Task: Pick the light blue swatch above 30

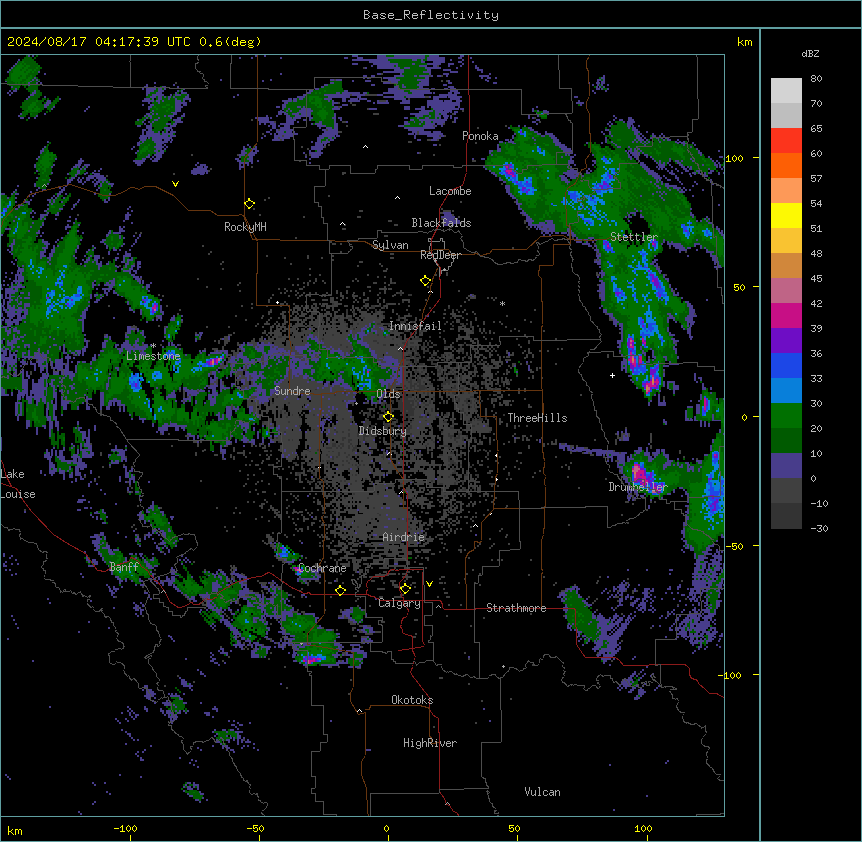Action: click(x=786, y=390)
